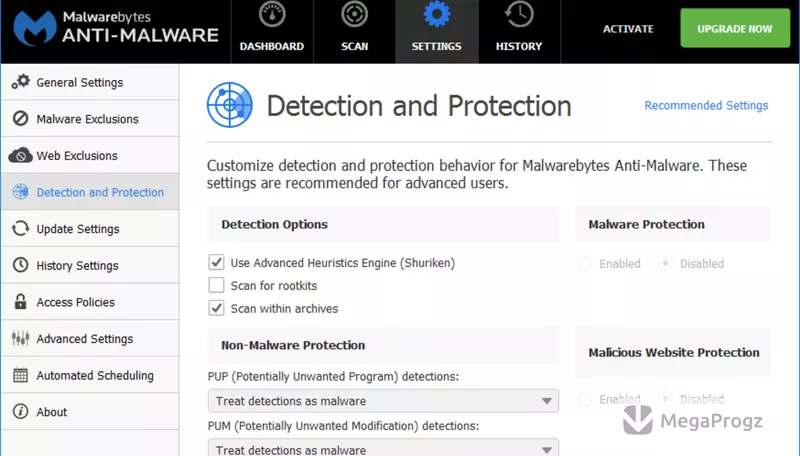Open Malware Exclusions in sidebar
This screenshot has width=800, height=456.
tap(90, 118)
